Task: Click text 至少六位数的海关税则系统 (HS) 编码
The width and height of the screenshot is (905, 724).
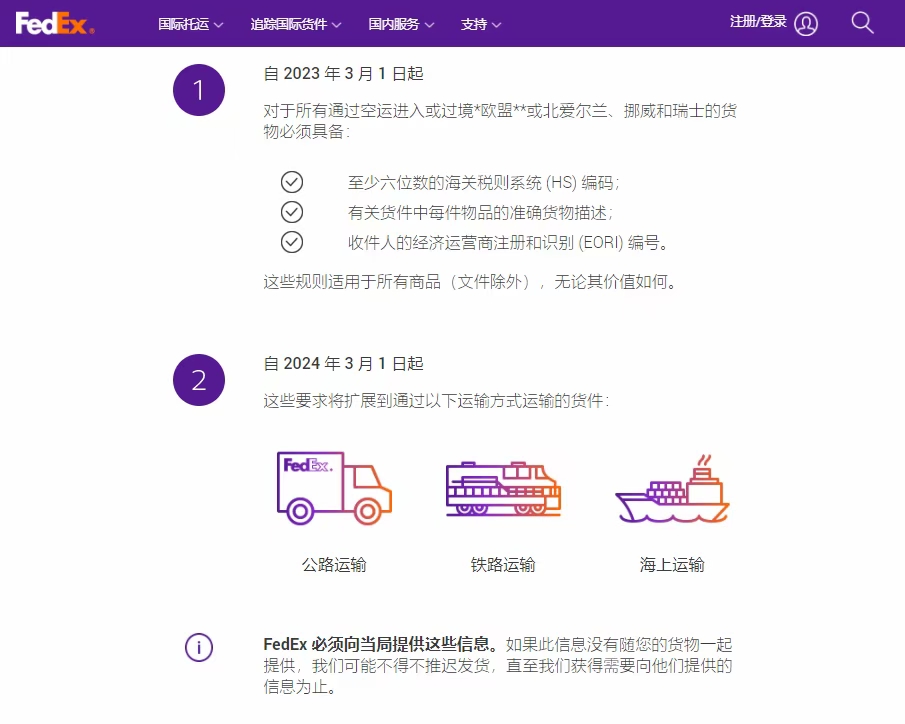Action: [484, 183]
